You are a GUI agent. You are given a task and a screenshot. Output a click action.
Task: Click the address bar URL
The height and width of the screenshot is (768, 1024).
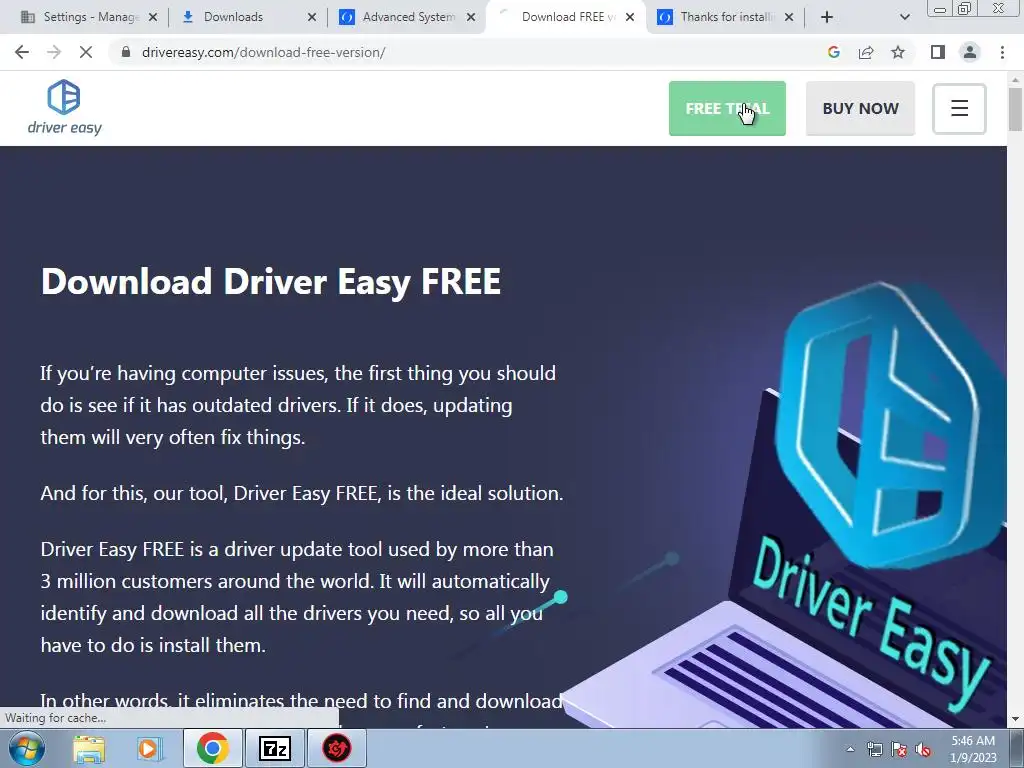click(x=263, y=52)
